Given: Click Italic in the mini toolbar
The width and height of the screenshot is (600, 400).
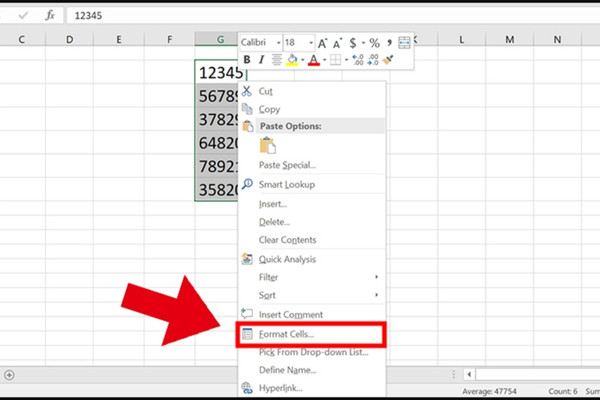Looking at the screenshot, I should (261, 60).
